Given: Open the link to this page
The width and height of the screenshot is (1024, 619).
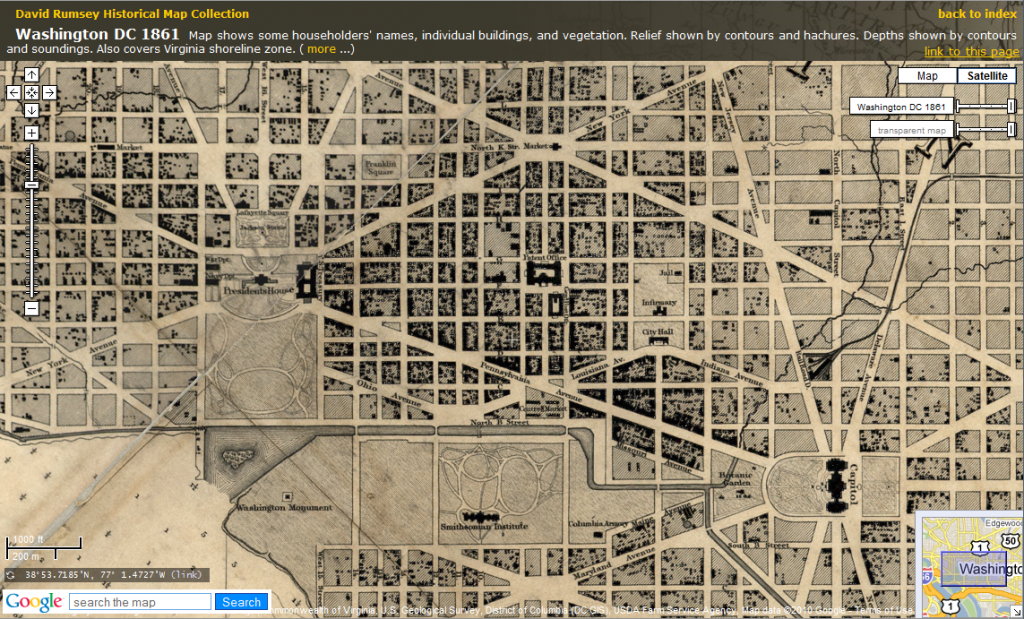Looking at the screenshot, I should point(971,52).
